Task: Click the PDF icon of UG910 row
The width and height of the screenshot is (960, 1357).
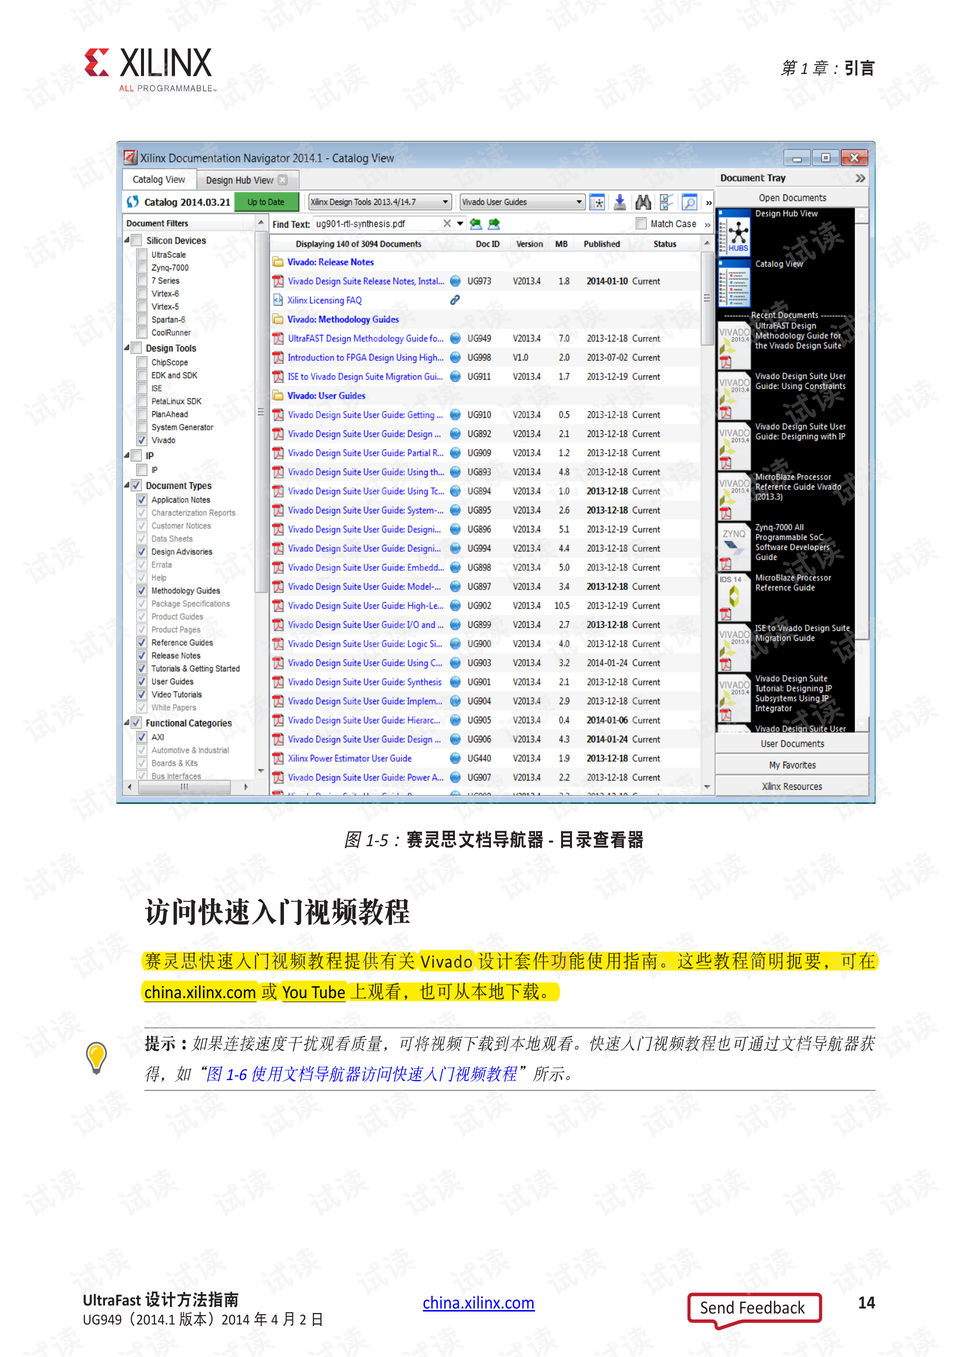Action: [278, 415]
